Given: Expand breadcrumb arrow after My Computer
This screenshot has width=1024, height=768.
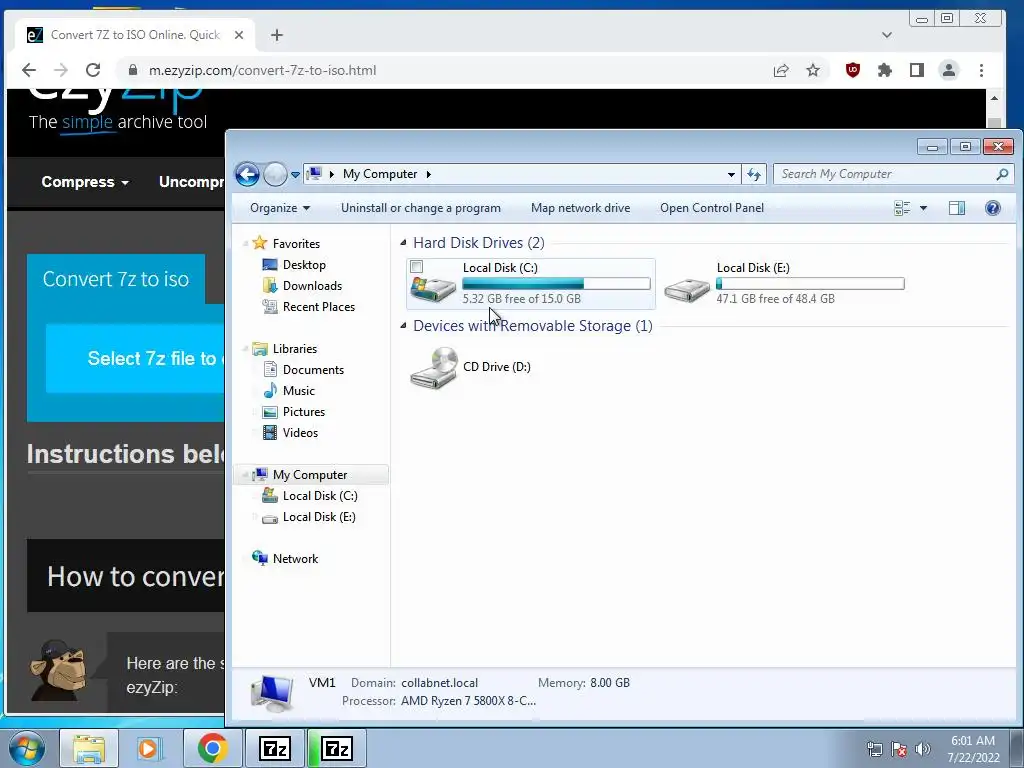Looking at the screenshot, I should pyautogui.click(x=428, y=174).
